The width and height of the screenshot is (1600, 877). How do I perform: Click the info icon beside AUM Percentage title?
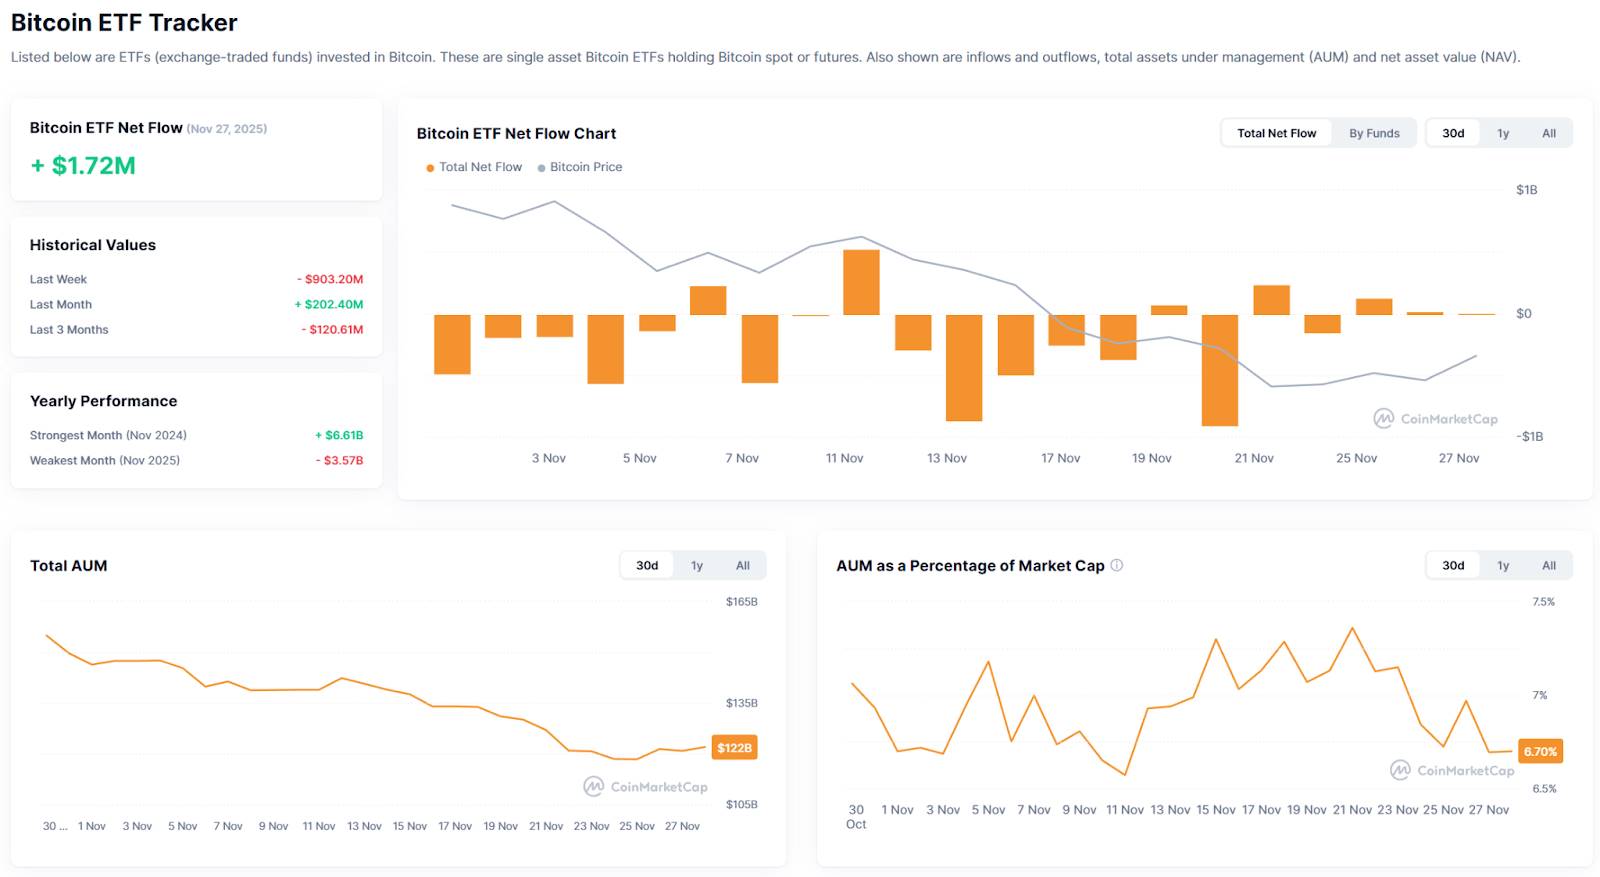pos(1117,565)
